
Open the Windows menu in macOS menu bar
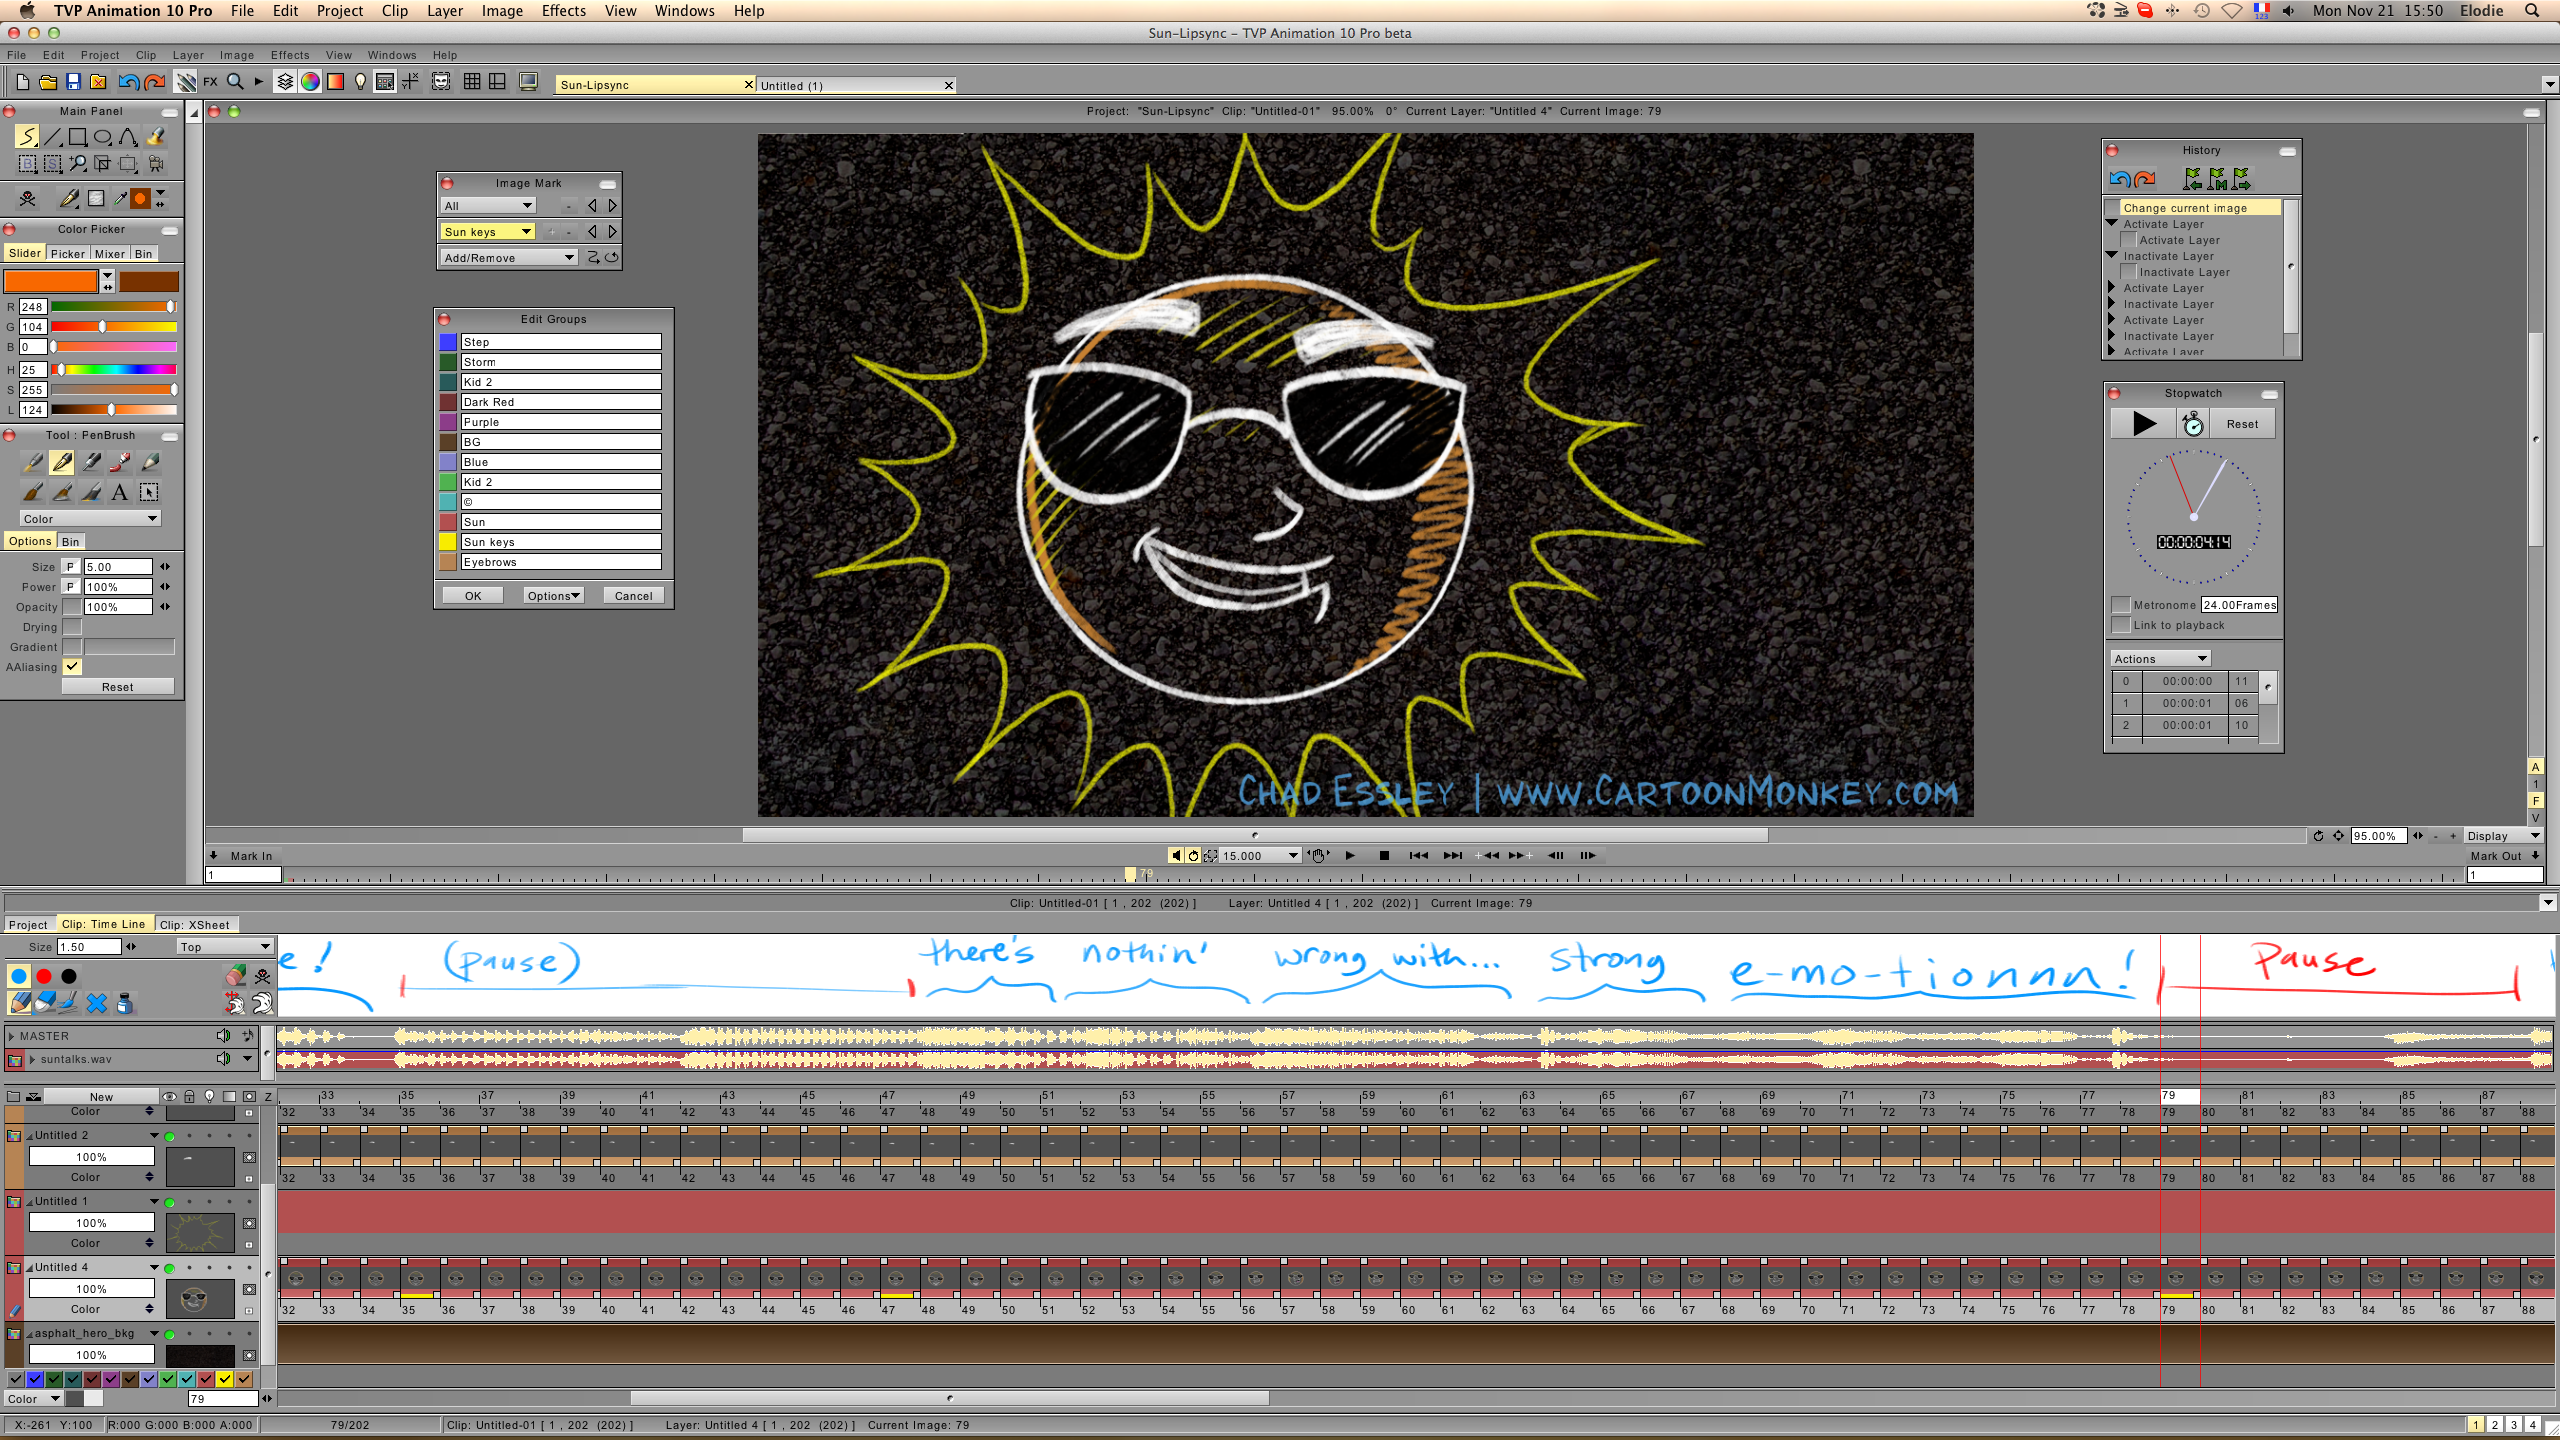[x=684, y=11]
